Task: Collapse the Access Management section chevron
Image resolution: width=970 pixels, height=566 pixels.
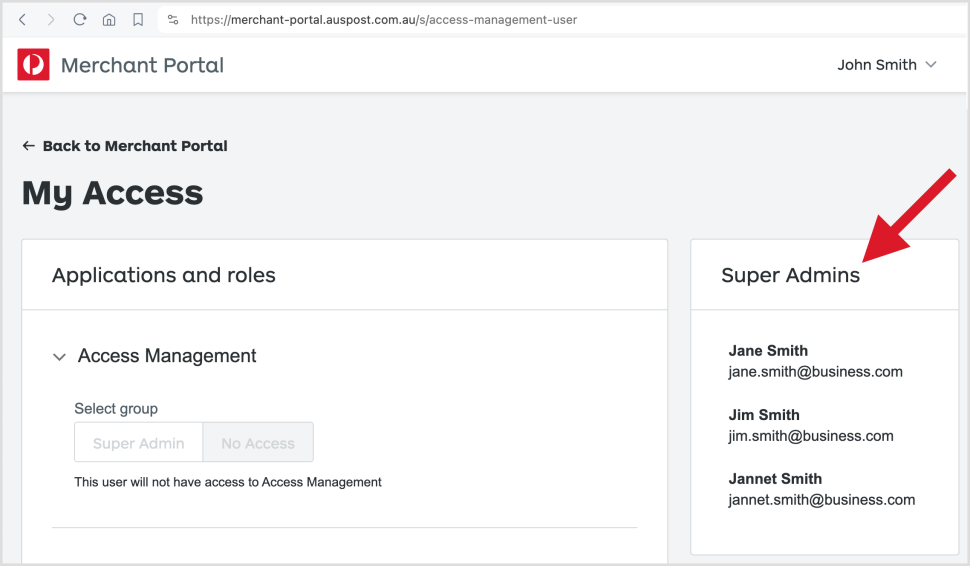Action: [x=59, y=357]
